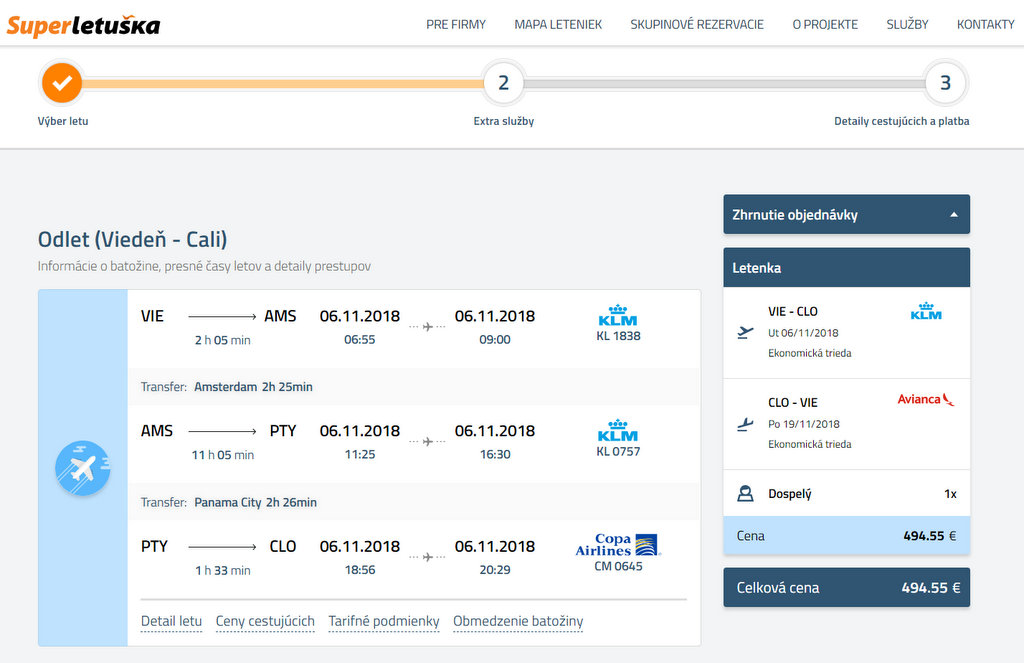Show Ceny cestujúcich details

[265, 621]
